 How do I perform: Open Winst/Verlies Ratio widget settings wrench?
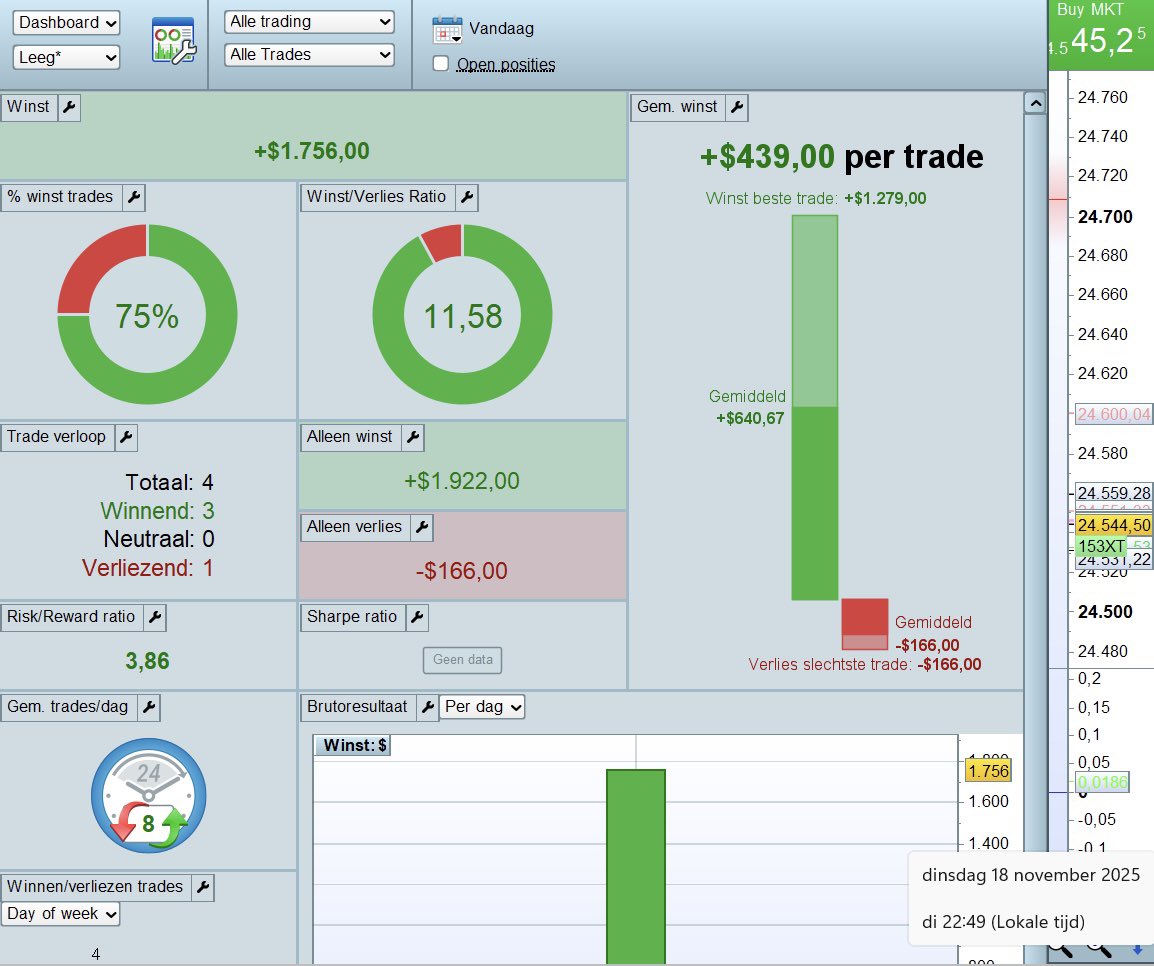(467, 197)
